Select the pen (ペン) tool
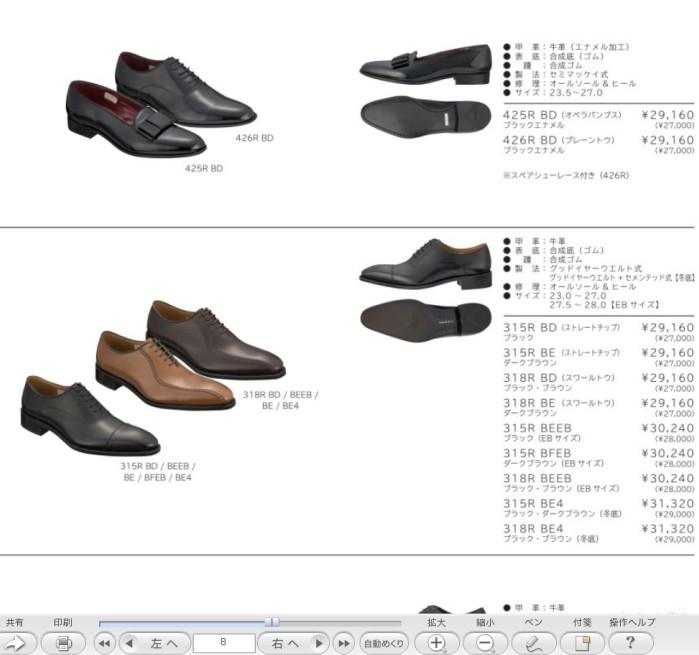Image resolution: width=699 pixels, height=655 pixels. click(534, 643)
